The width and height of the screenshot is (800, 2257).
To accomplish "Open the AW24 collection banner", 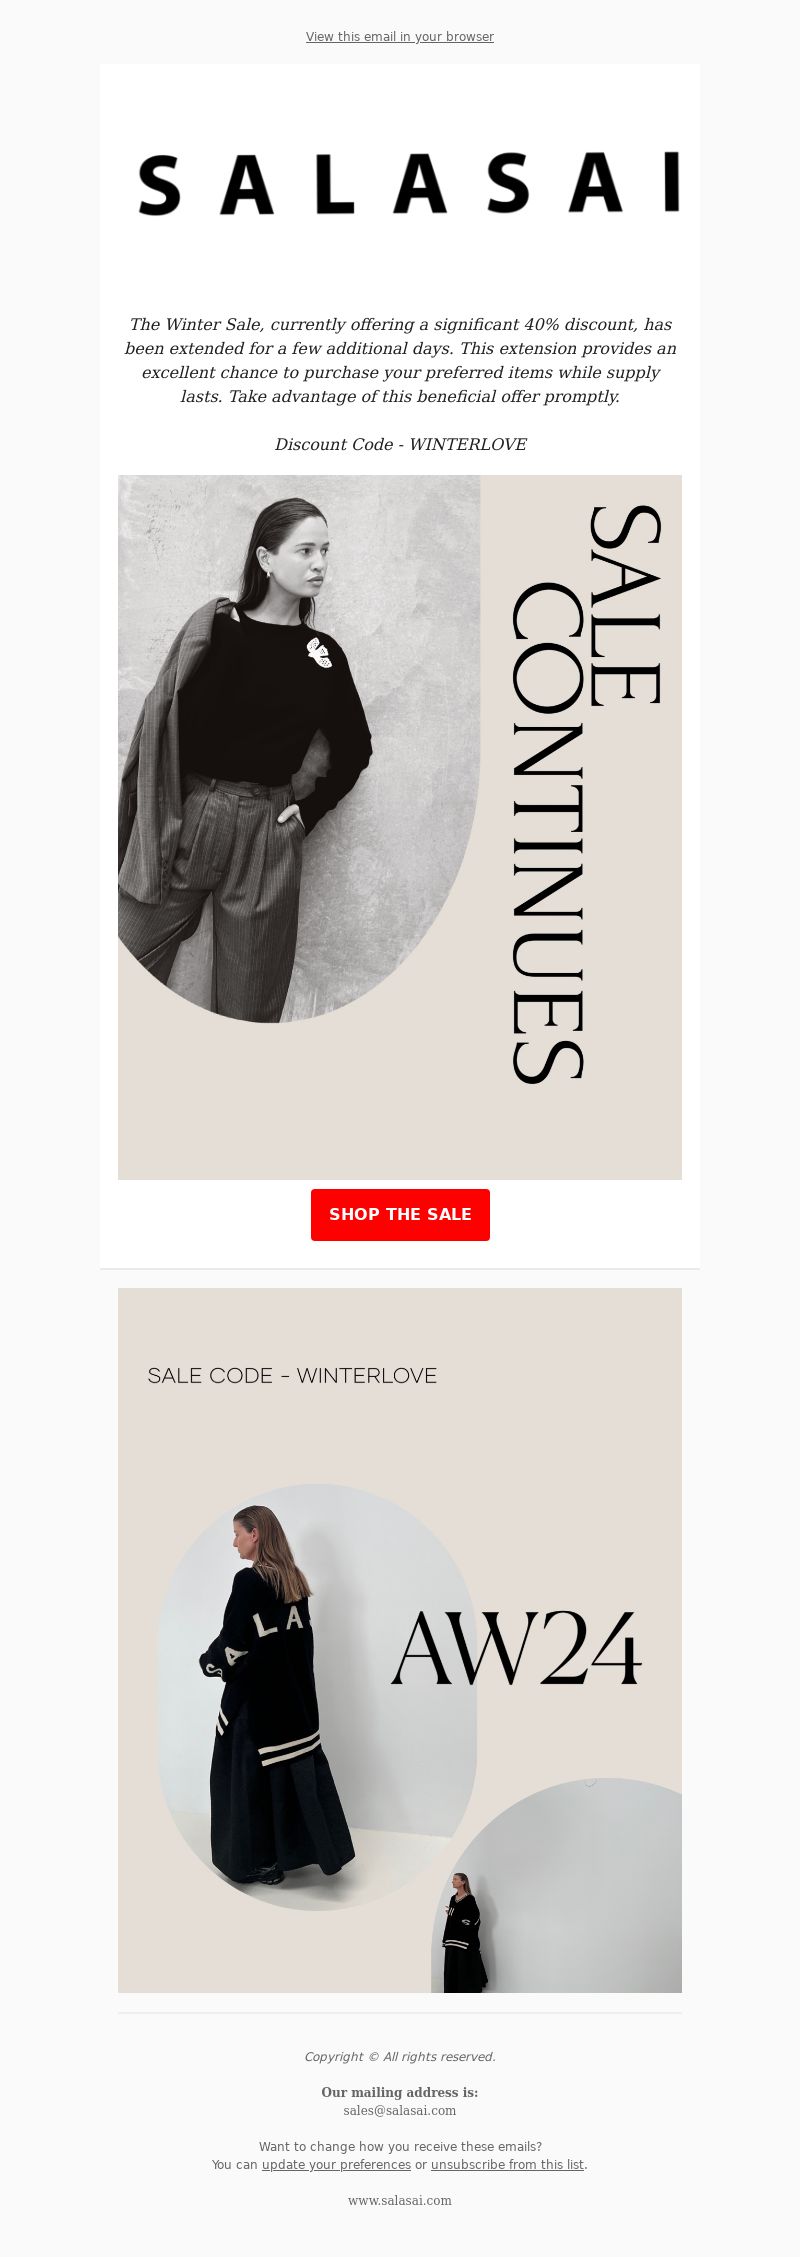I will point(400,1640).
